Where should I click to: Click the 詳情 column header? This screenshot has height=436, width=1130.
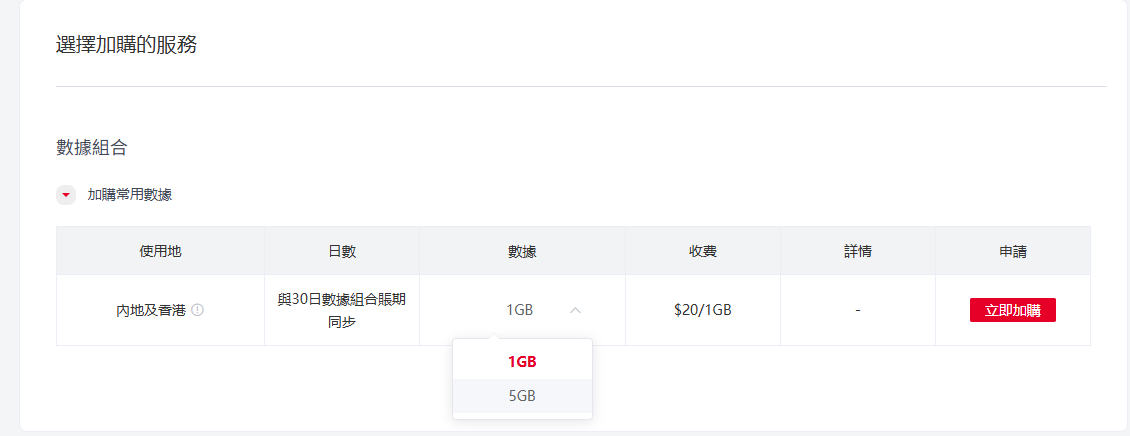[857, 251]
